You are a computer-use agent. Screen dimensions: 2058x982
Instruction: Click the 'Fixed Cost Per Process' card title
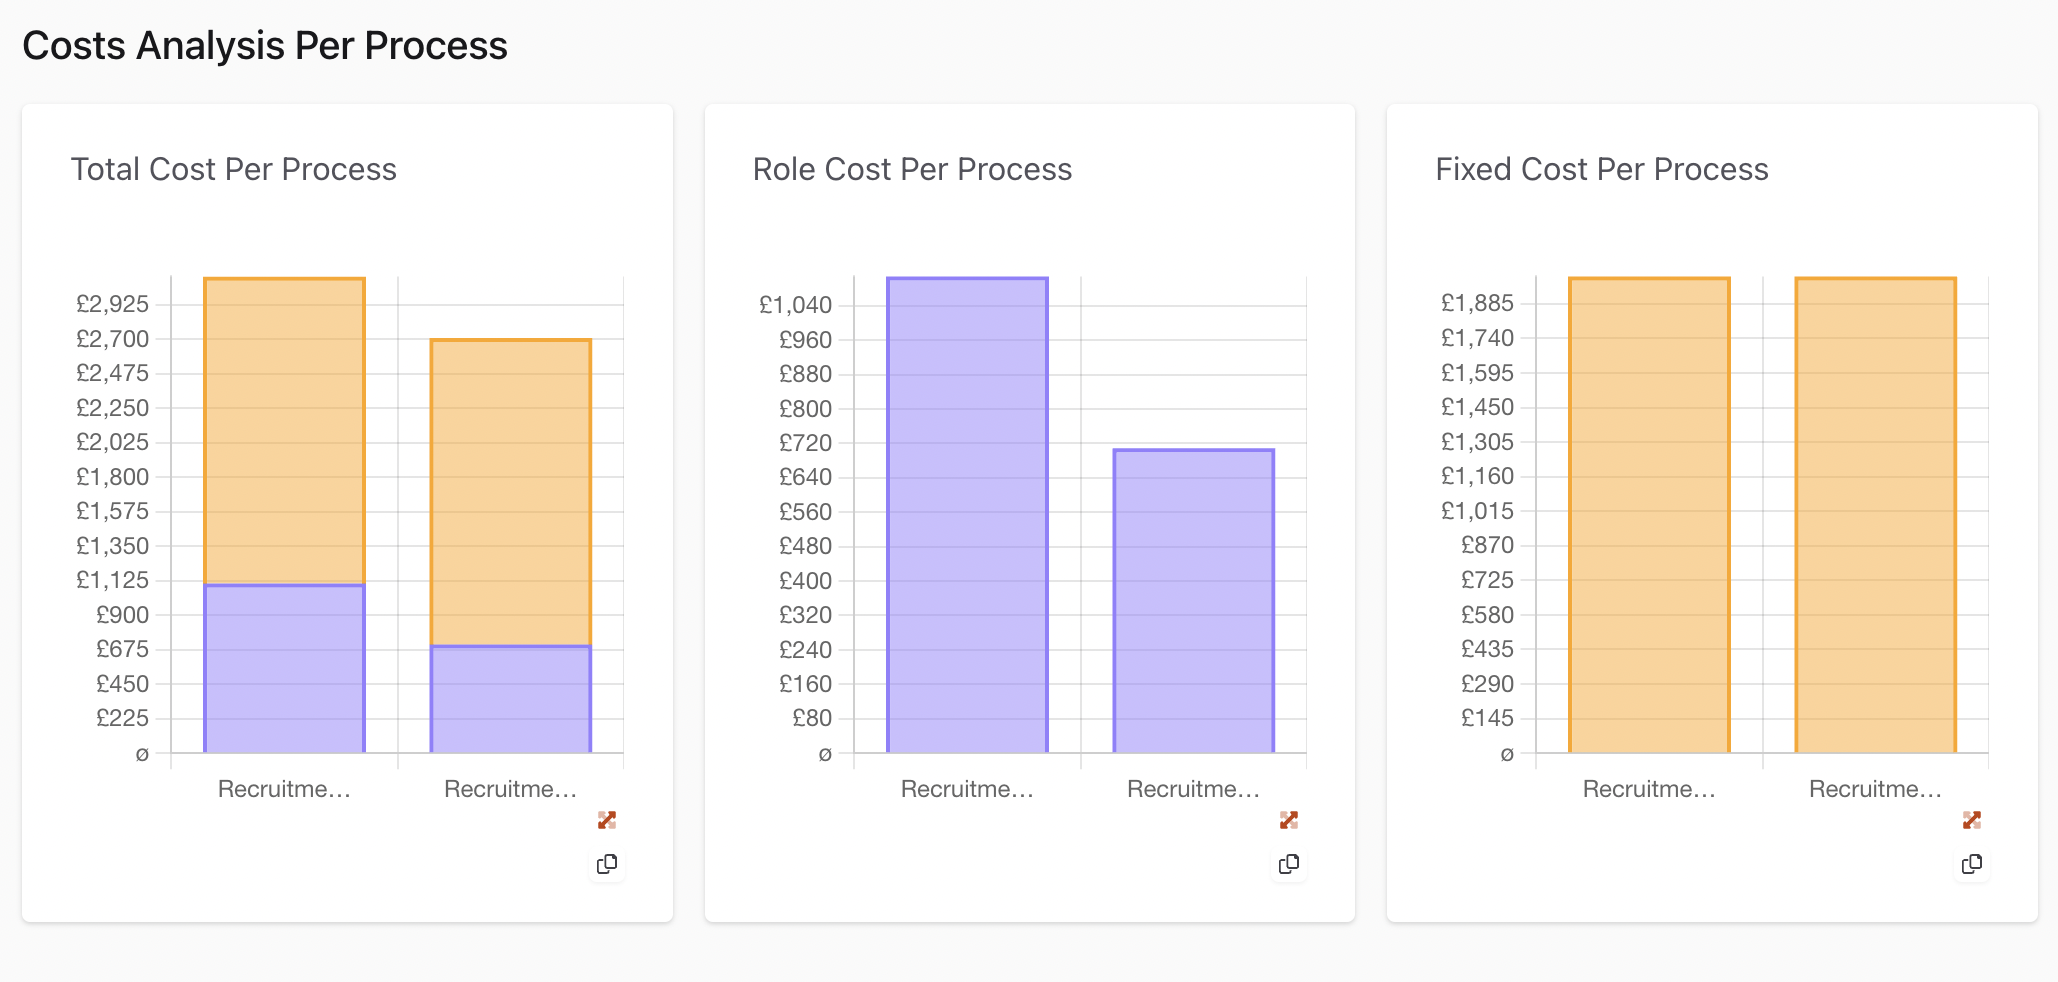[1602, 169]
